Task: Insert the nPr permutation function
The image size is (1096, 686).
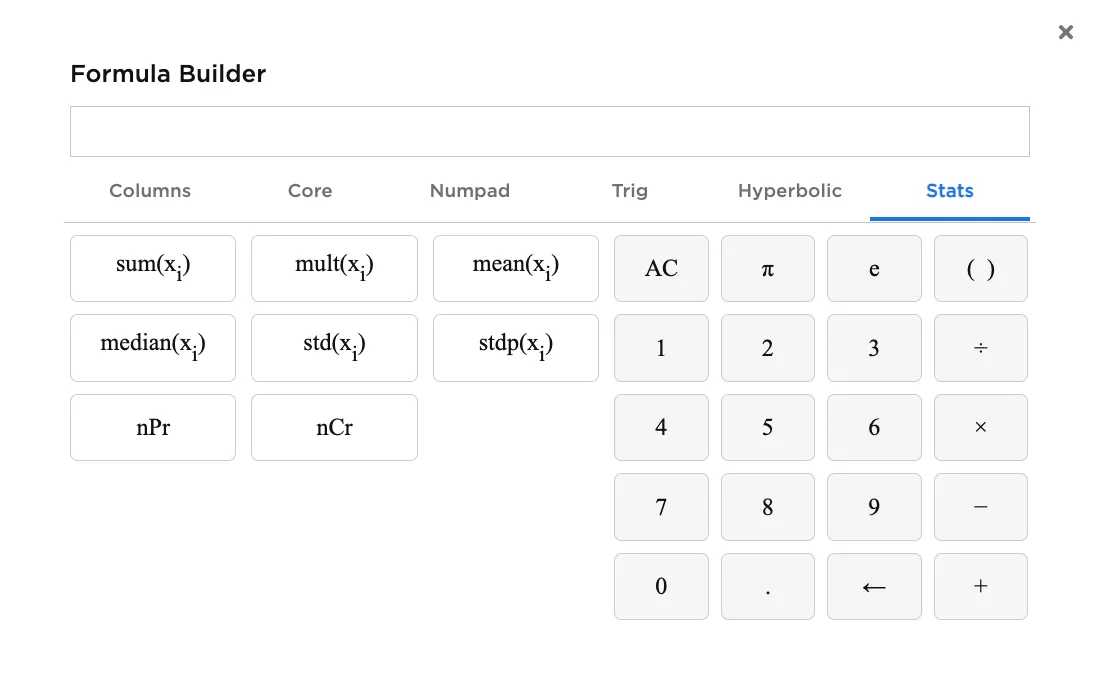Action: coord(152,427)
